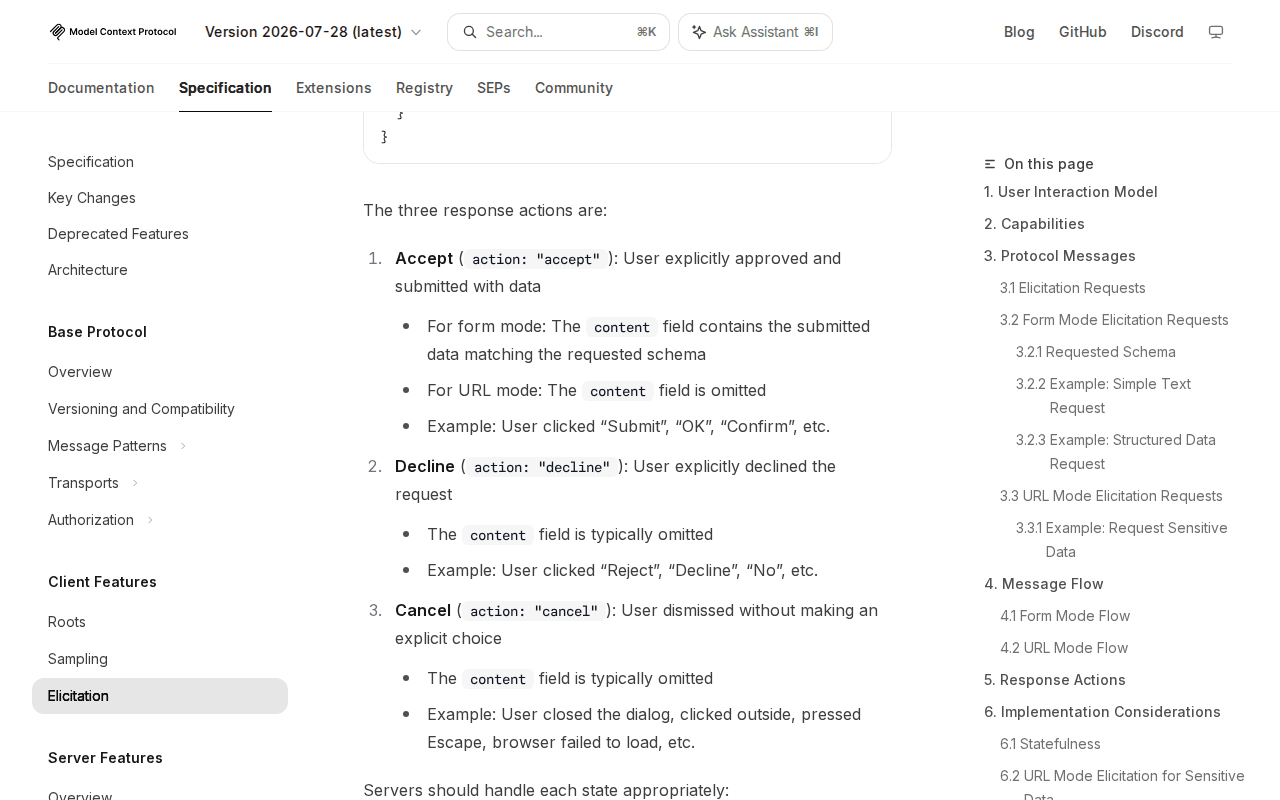Jump to 3.2.3 Example: Structured Data Request
Viewport: 1280px width, 800px height.
(x=1116, y=452)
